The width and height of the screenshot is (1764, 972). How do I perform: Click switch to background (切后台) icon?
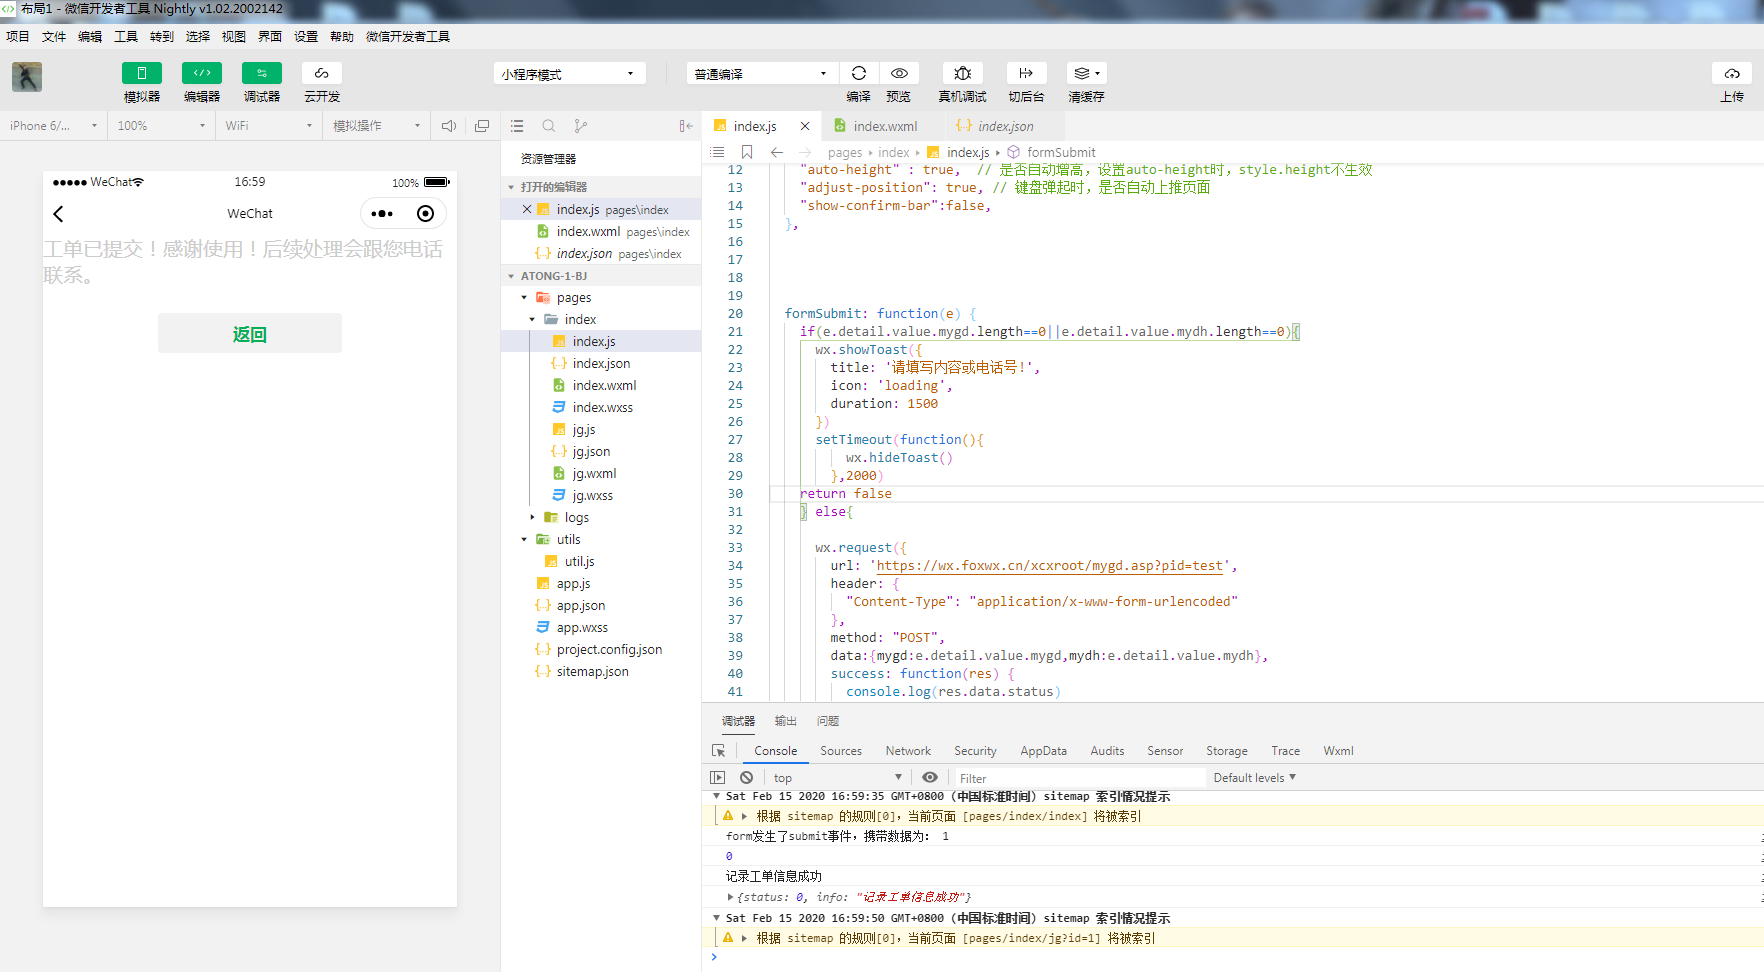click(x=1026, y=73)
